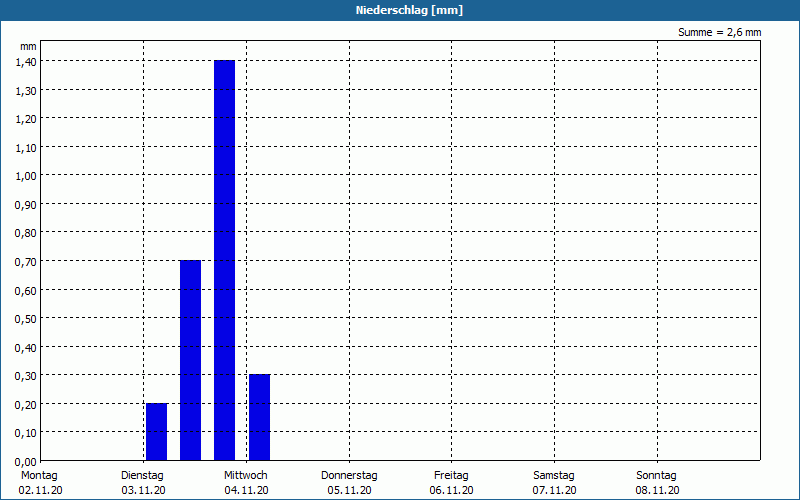Click the 1,00 y-axis value
Viewport: 800px width, 500px height.
tap(26, 176)
